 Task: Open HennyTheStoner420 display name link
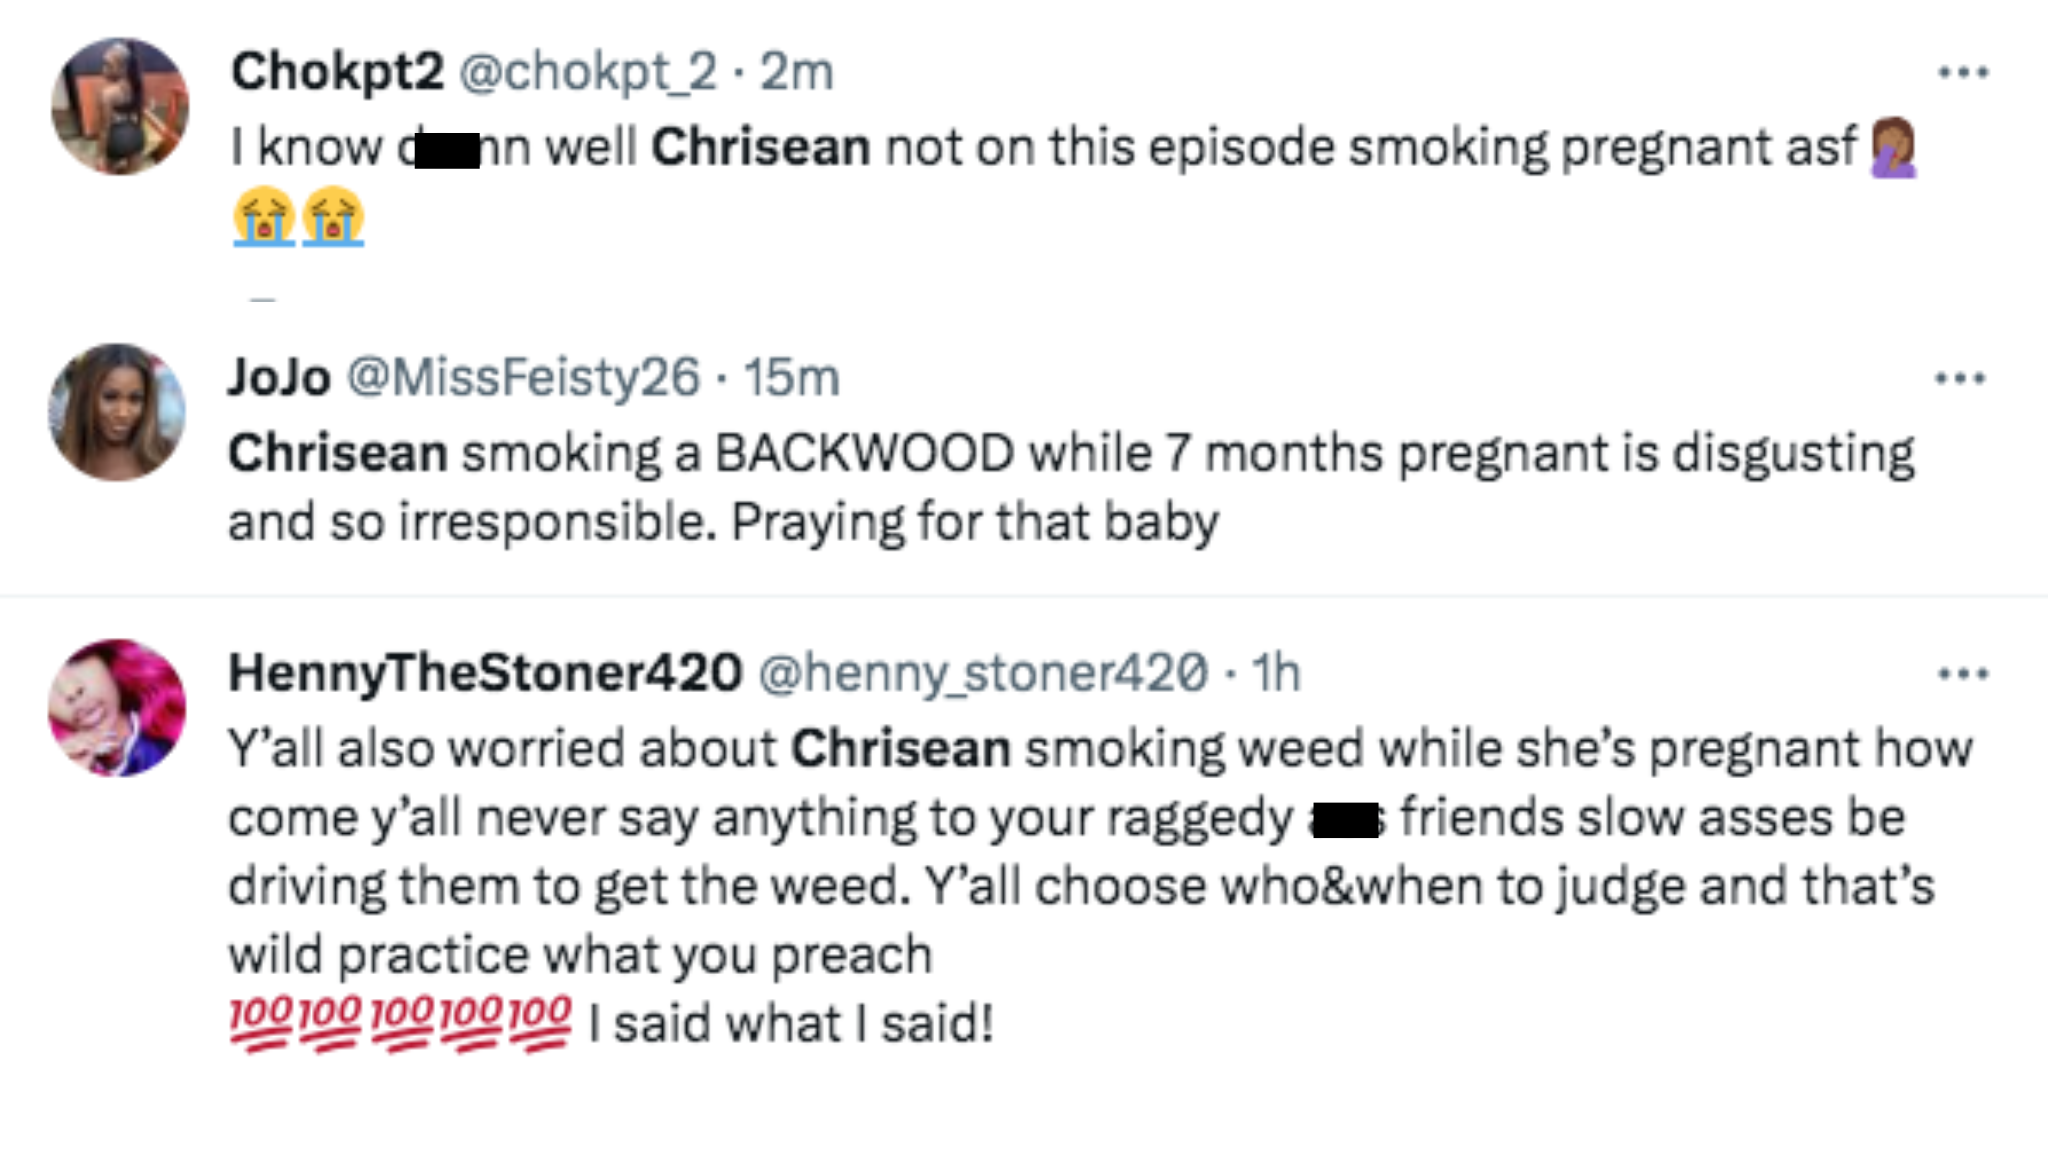[x=485, y=673]
